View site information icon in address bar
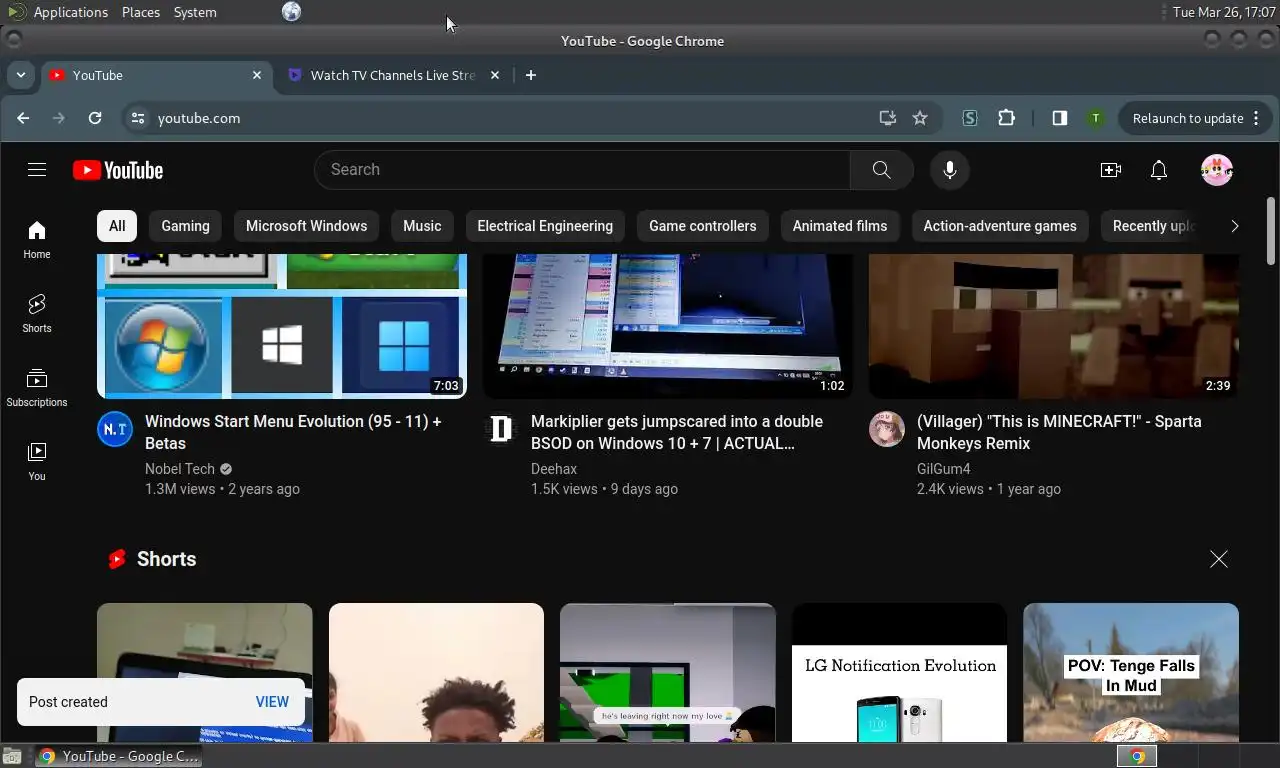1280x768 pixels. coord(138,118)
